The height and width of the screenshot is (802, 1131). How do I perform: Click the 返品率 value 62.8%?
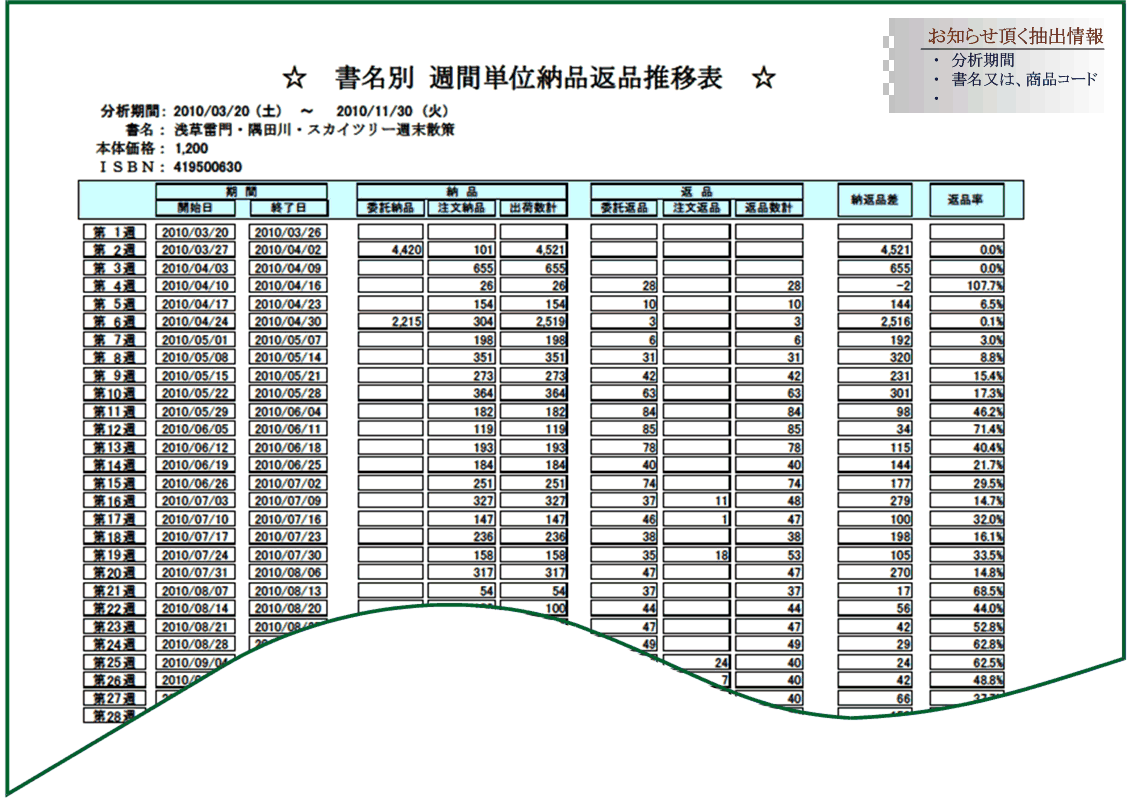(967, 644)
